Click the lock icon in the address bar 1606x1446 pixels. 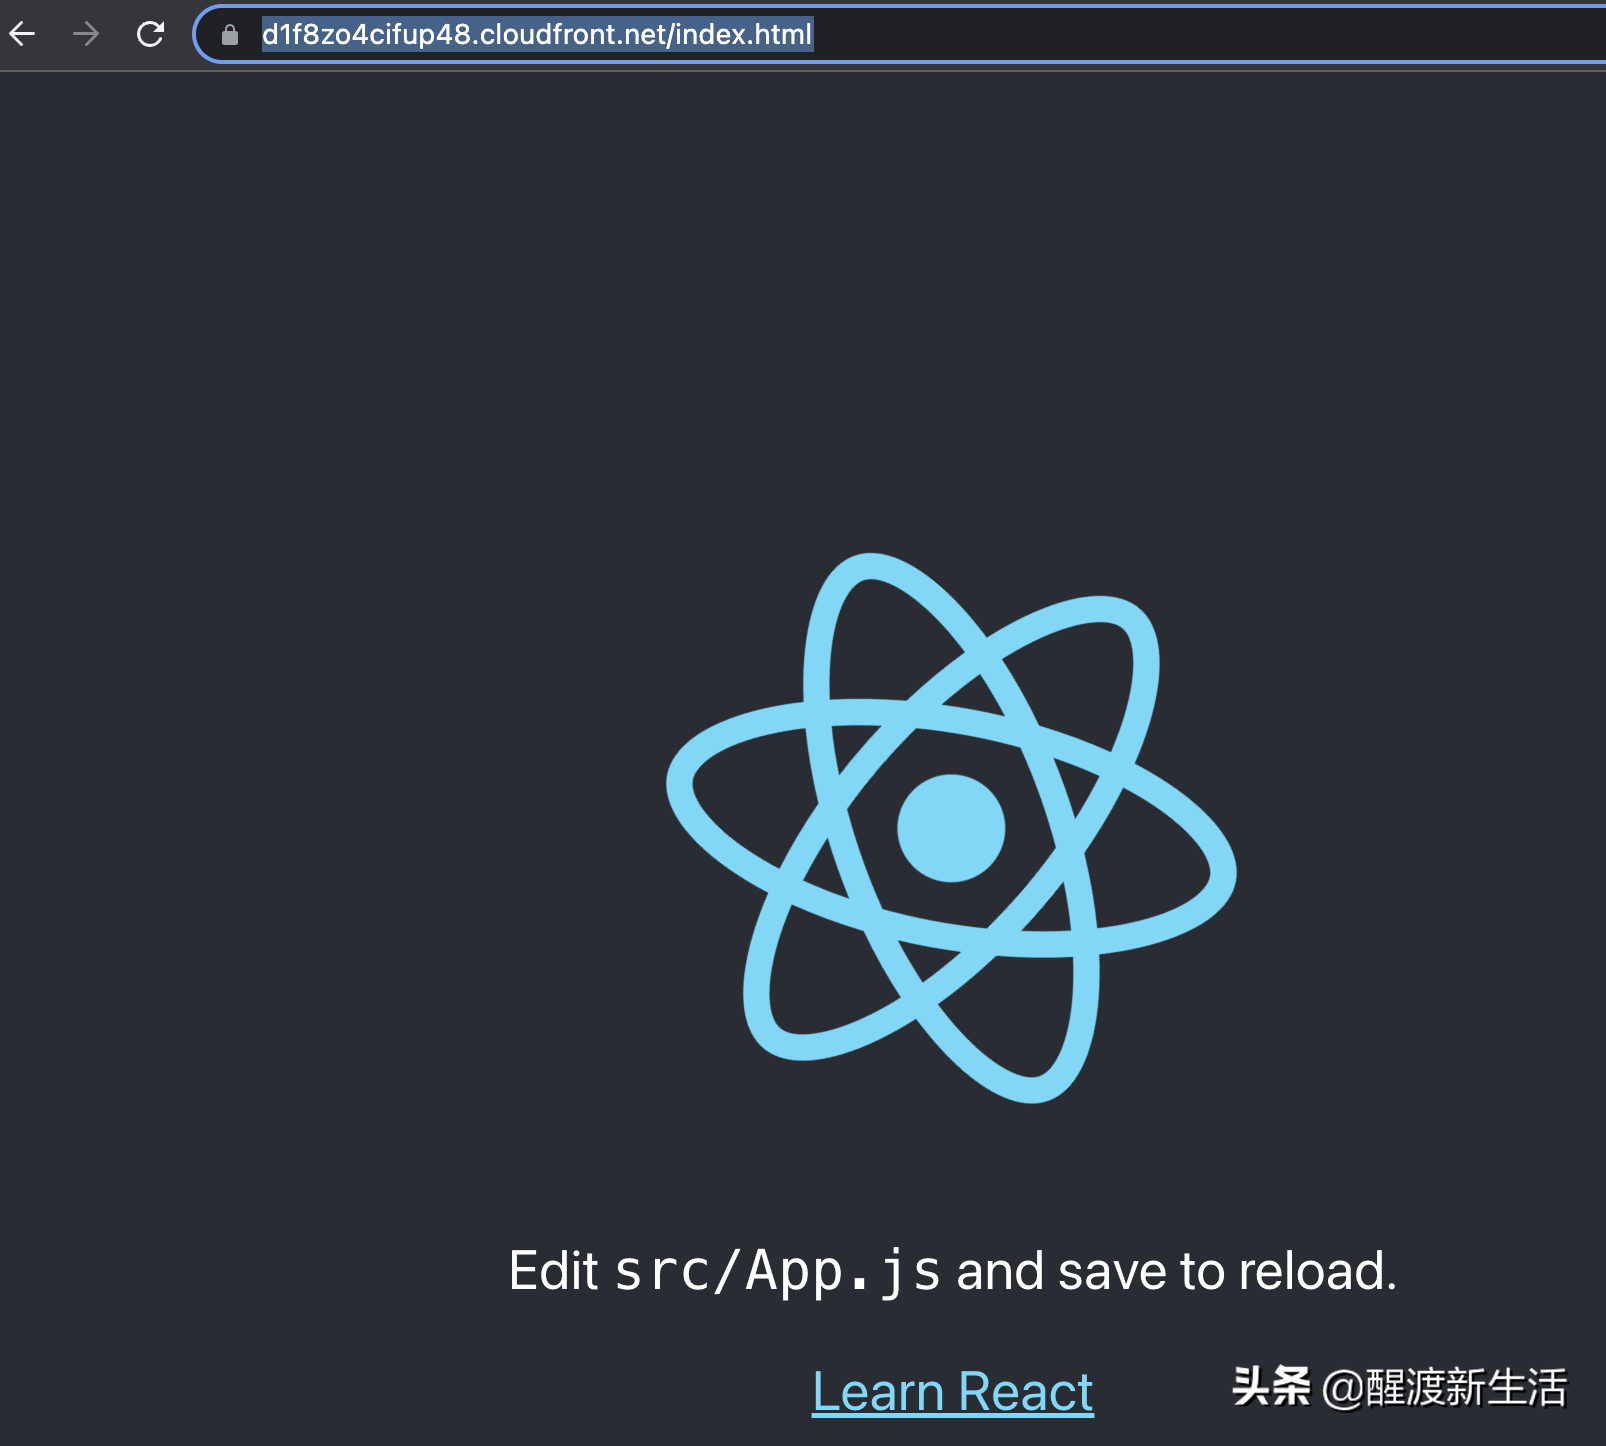(x=230, y=35)
